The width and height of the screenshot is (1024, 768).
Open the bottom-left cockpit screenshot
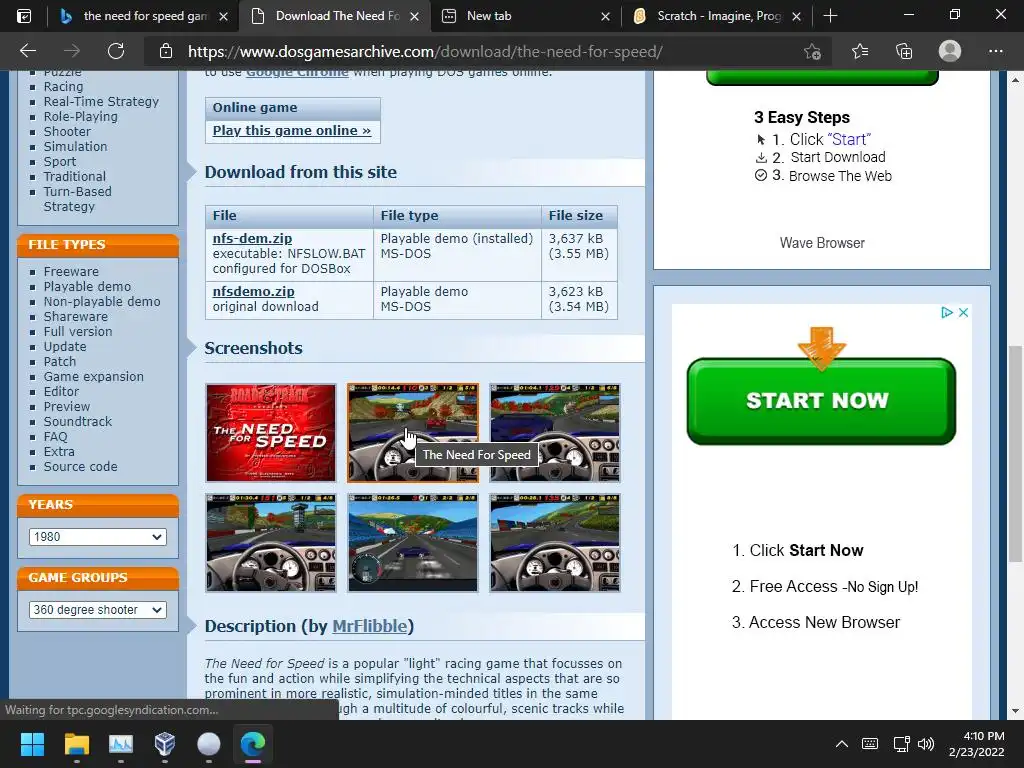click(x=270, y=543)
